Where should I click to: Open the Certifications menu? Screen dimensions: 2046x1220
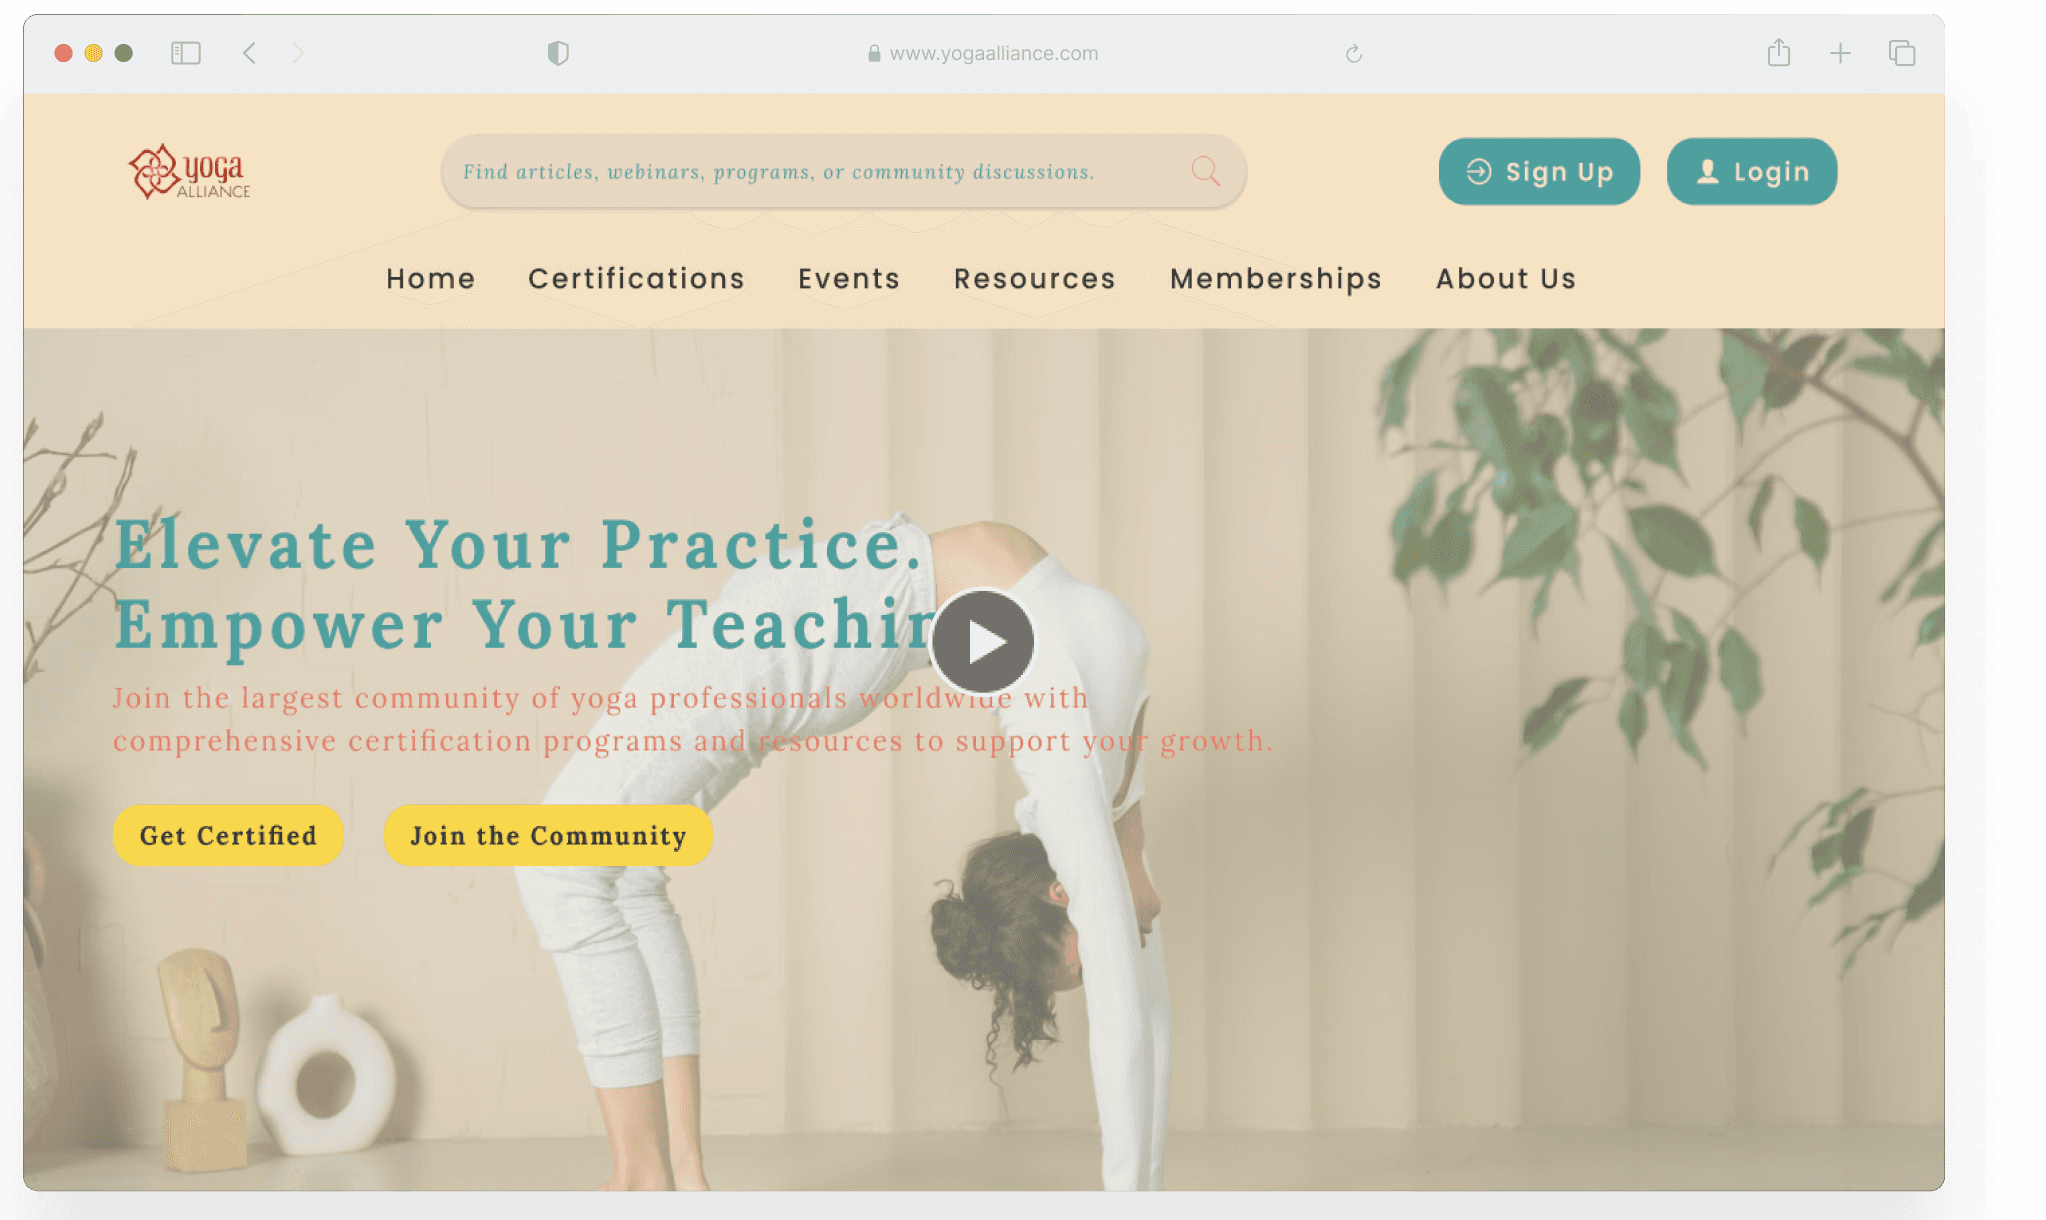636,278
